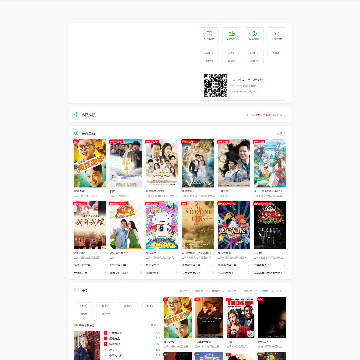This screenshot has height=360, width=360.
Task: Open the elderly gray-haired person thumbnail
Action: 87,345
